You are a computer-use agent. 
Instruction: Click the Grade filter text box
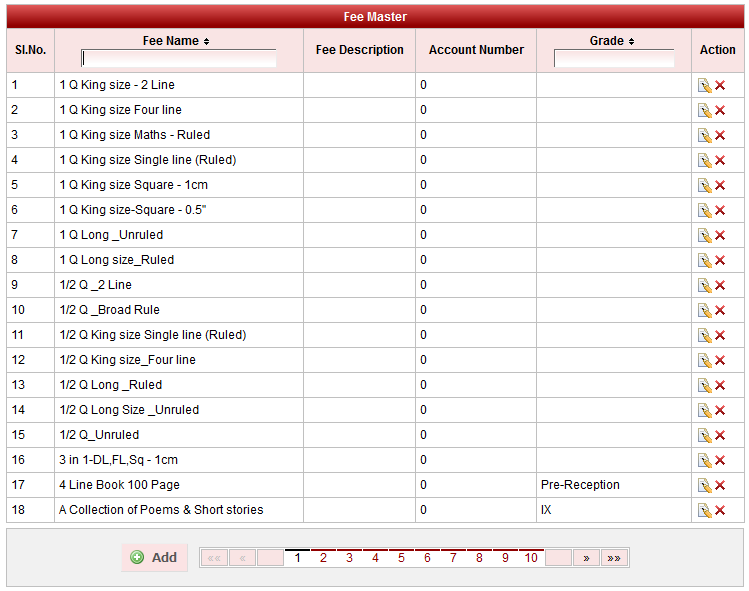pos(613,59)
